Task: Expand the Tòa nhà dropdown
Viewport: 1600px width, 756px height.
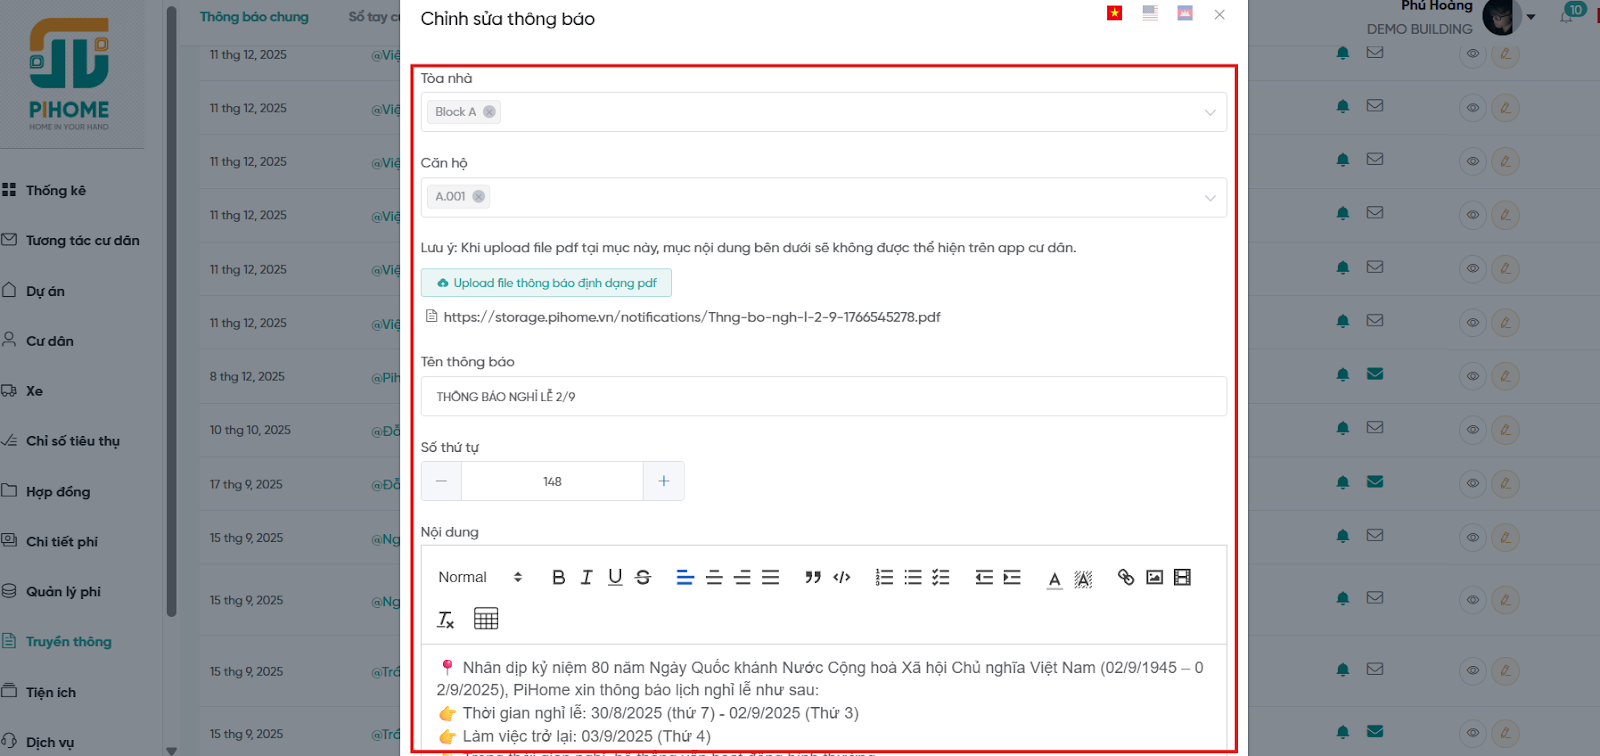Action: pos(1210,112)
